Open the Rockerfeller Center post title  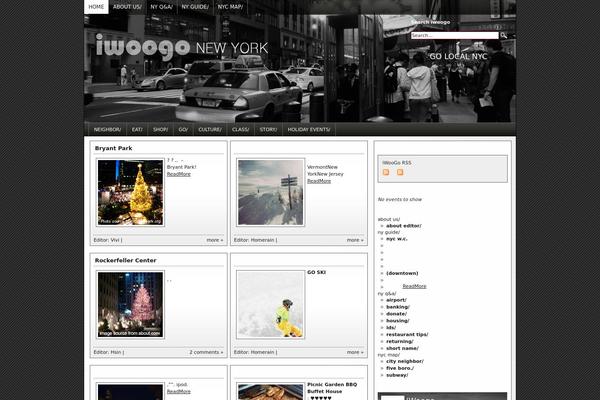click(126, 260)
